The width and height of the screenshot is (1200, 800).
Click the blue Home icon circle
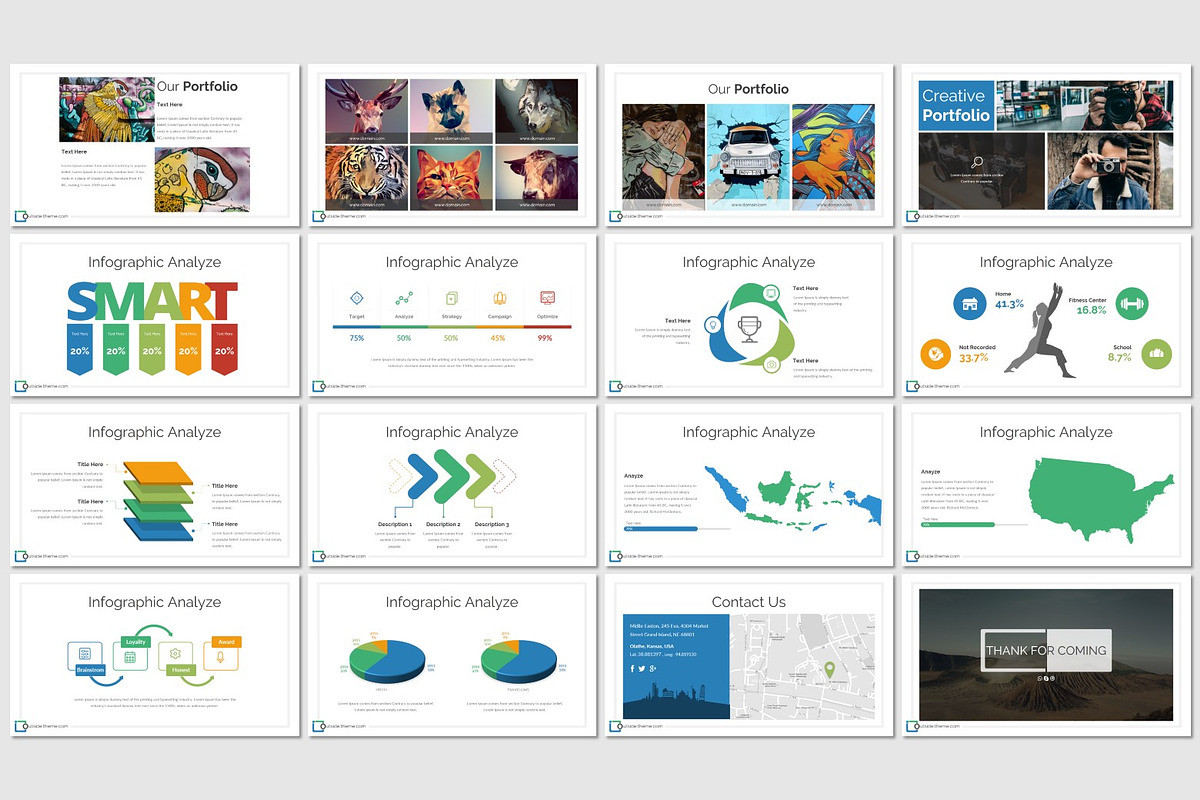pos(968,303)
